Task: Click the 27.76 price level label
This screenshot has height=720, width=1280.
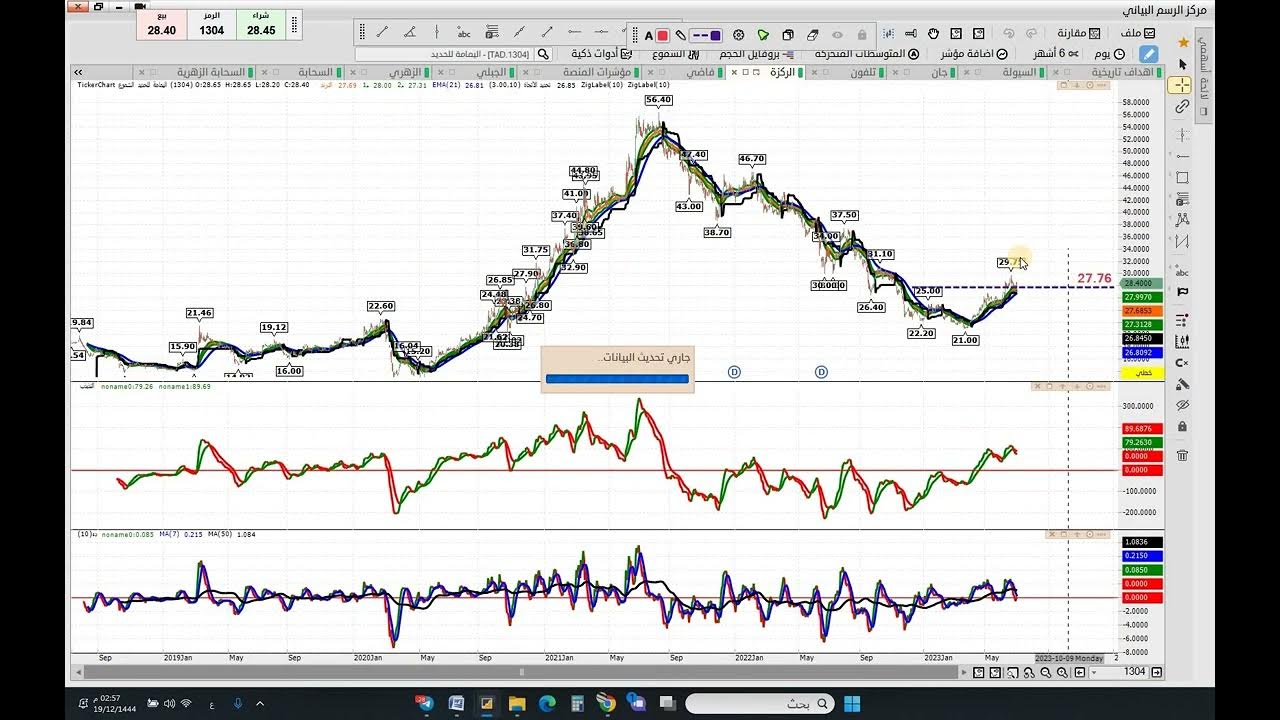Action: (x=1094, y=278)
